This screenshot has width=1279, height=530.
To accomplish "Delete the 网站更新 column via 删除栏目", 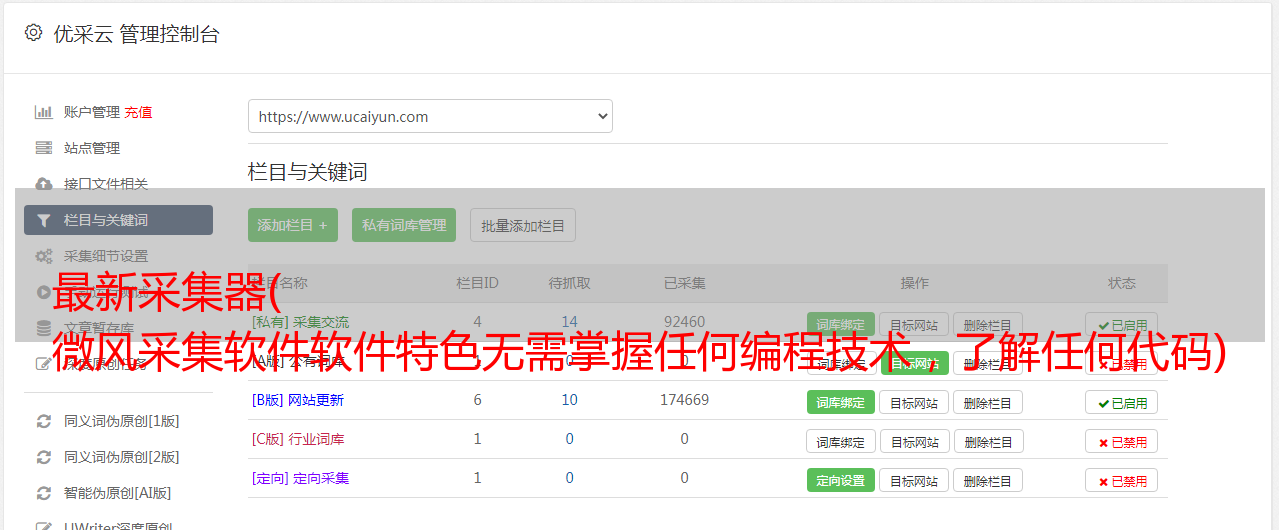I will [988, 402].
